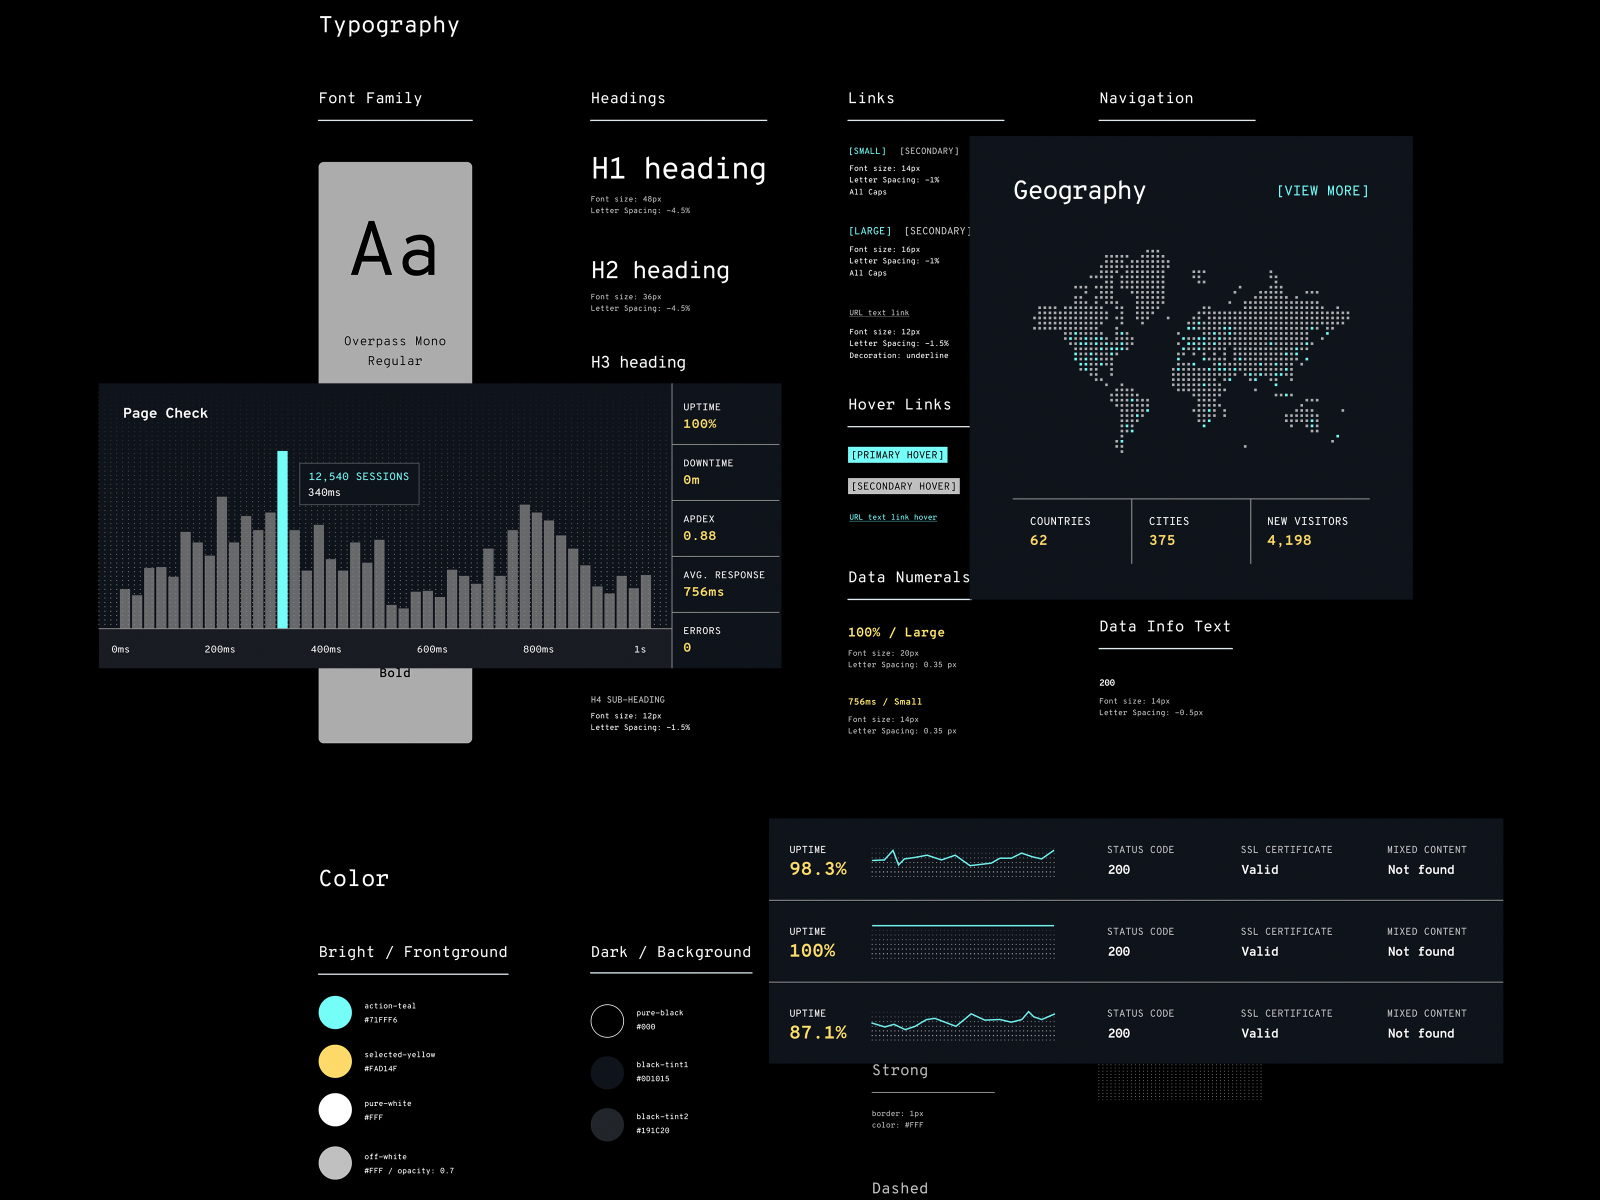This screenshot has height=1200, width=1600.
Task: Select the pure-white color swatch
Action: pos(335,1110)
